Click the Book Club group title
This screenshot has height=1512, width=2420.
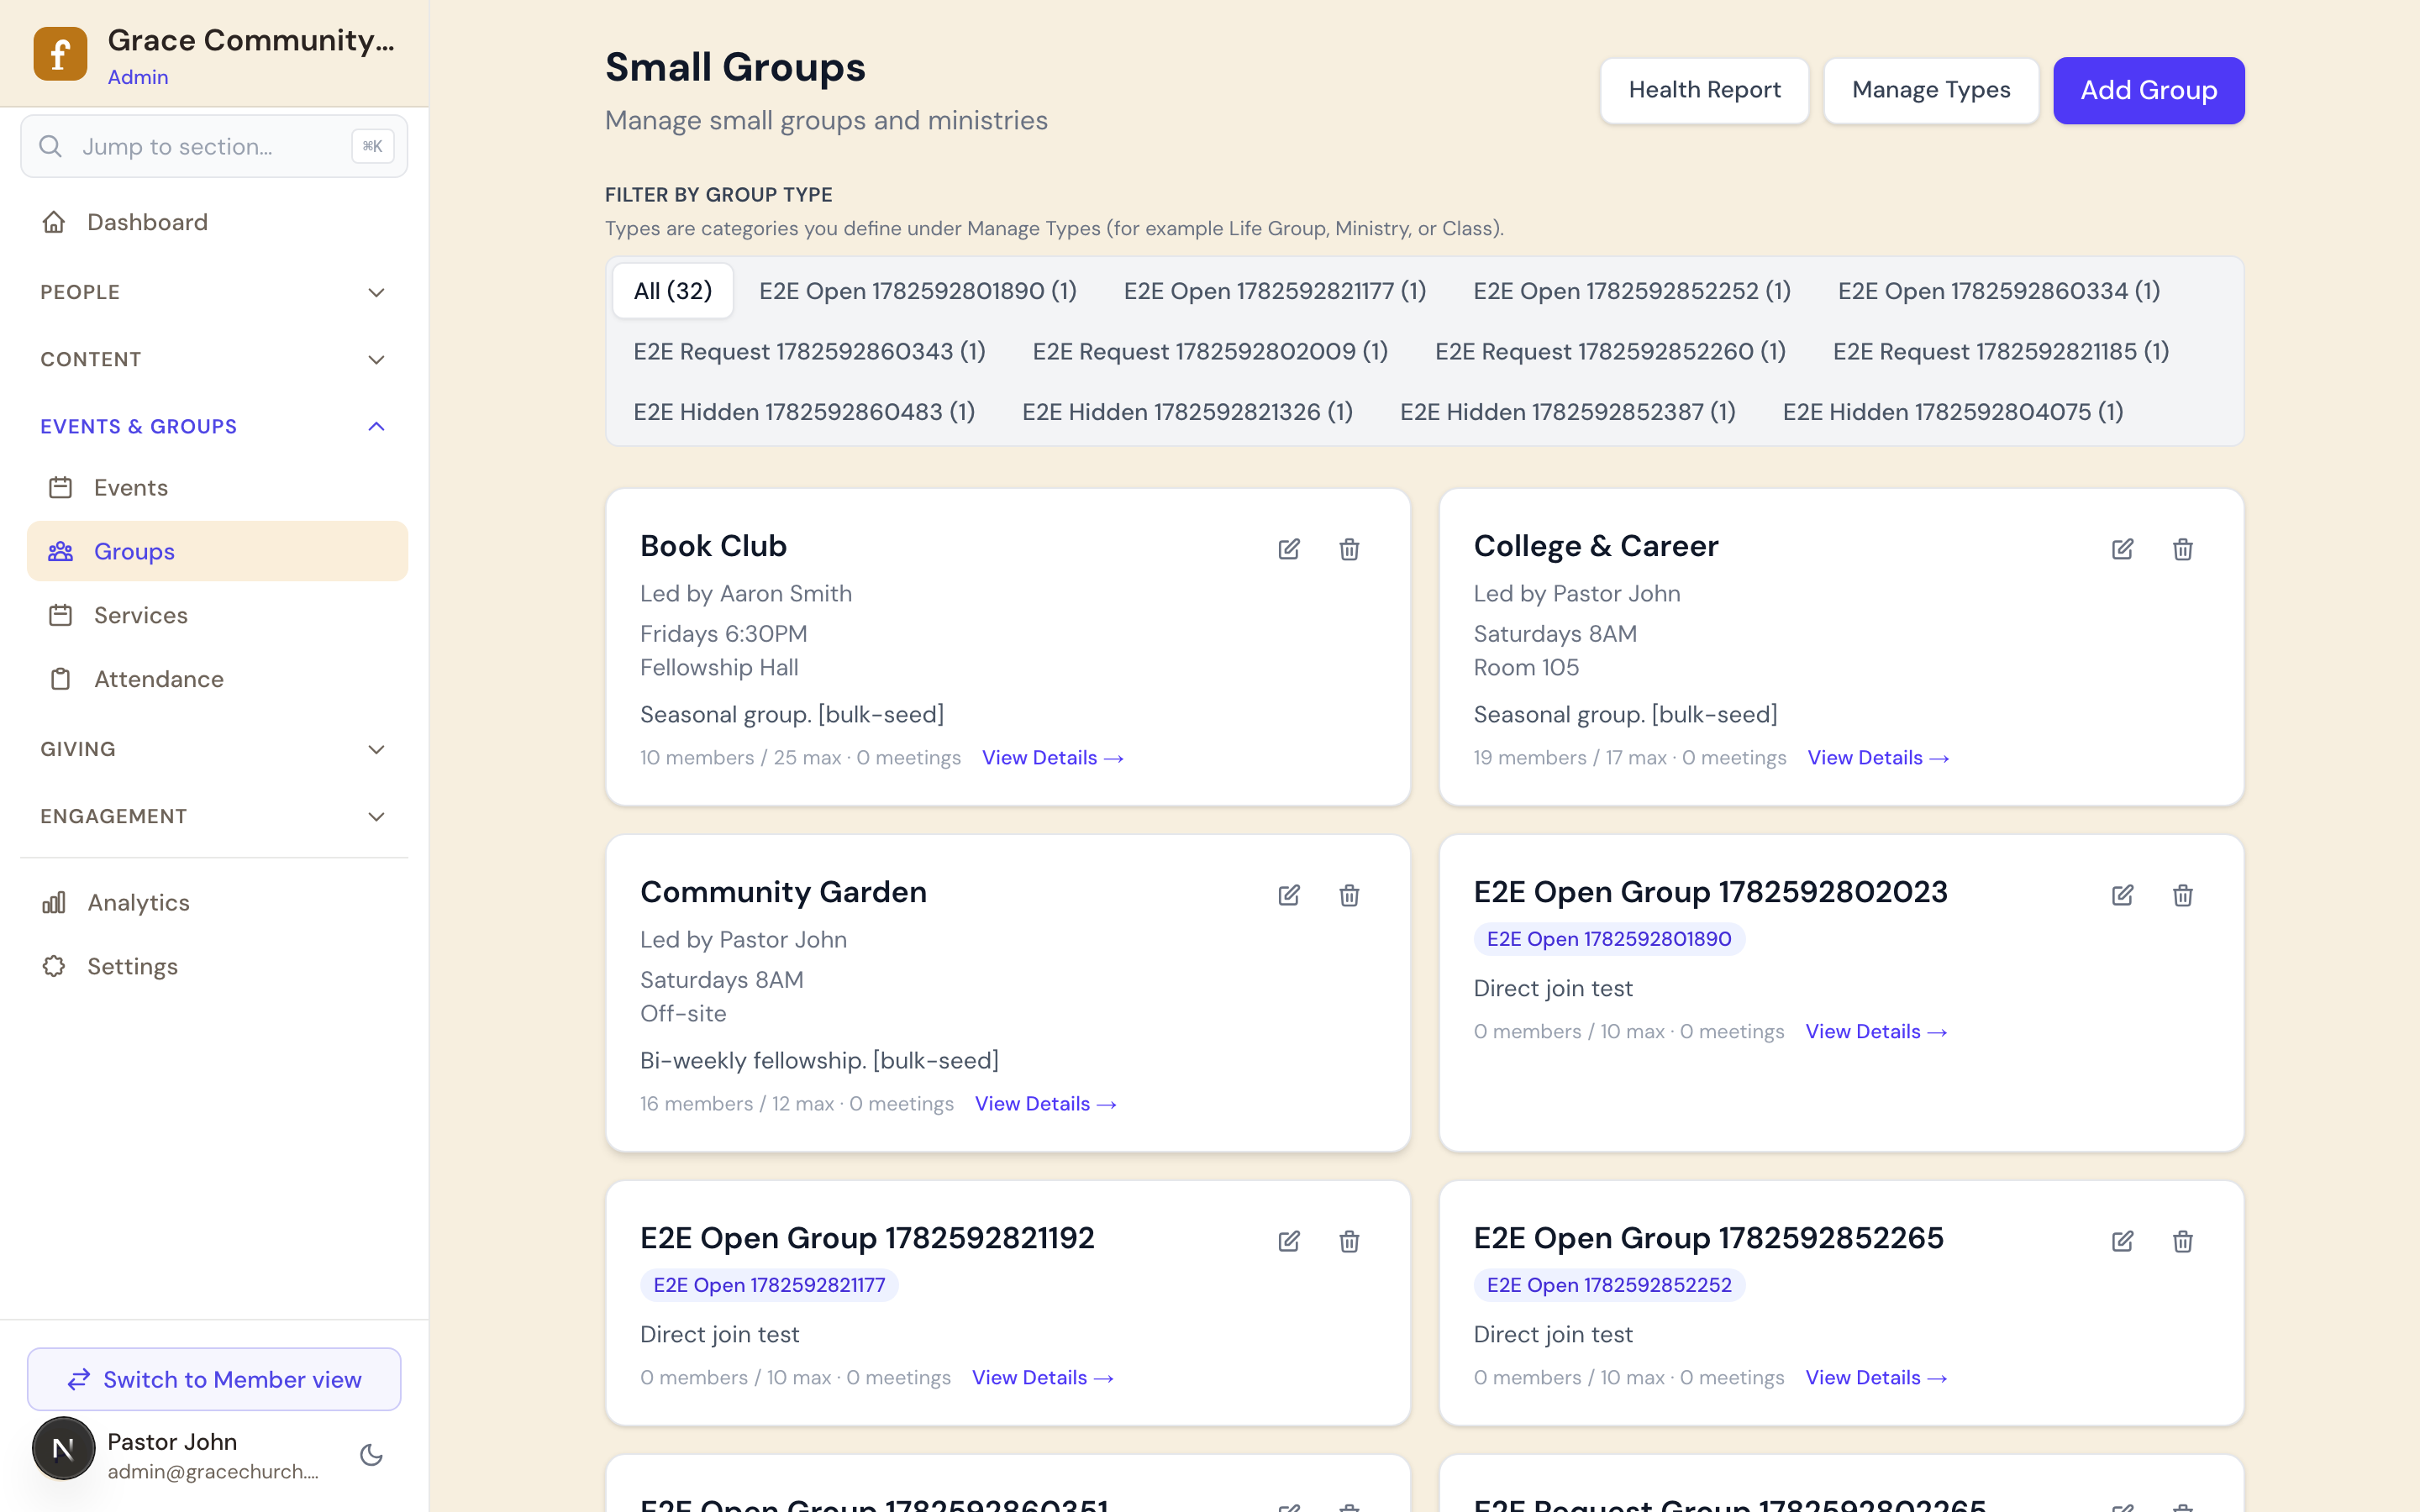pyautogui.click(x=713, y=546)
